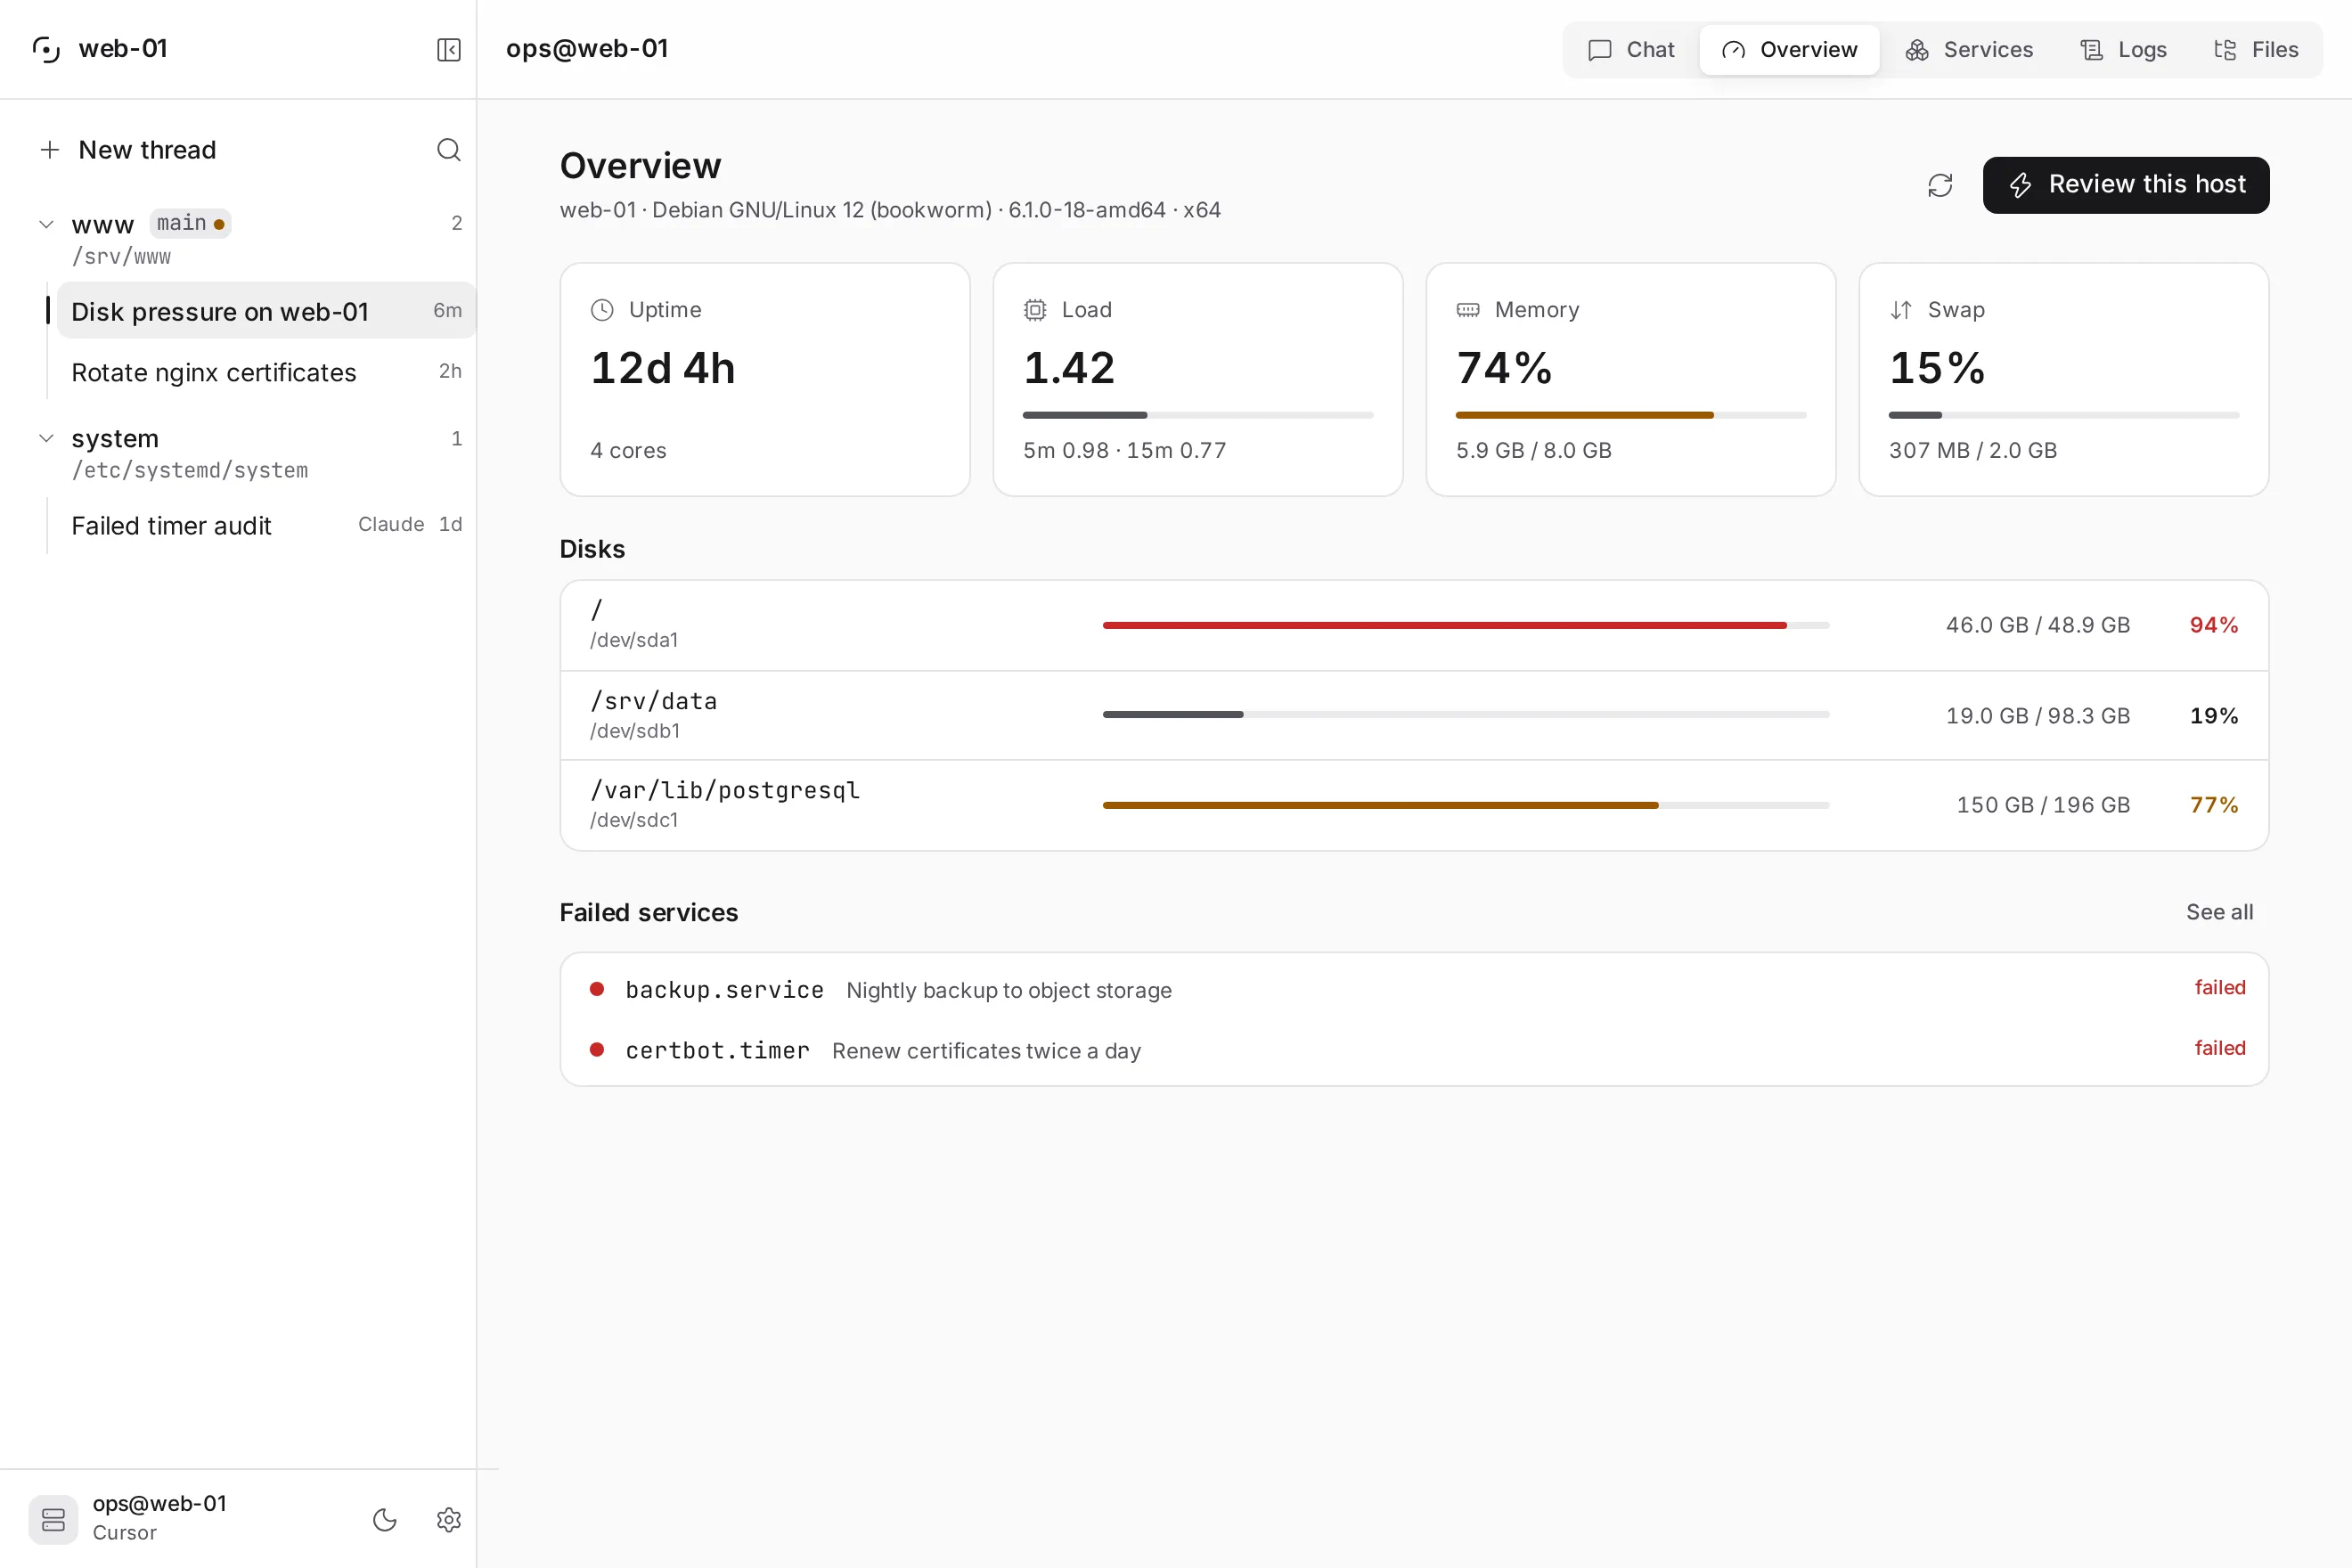Open Failed timer audit thread
The width and height of the screenshot is (2352, 1568).
point(266,525)
